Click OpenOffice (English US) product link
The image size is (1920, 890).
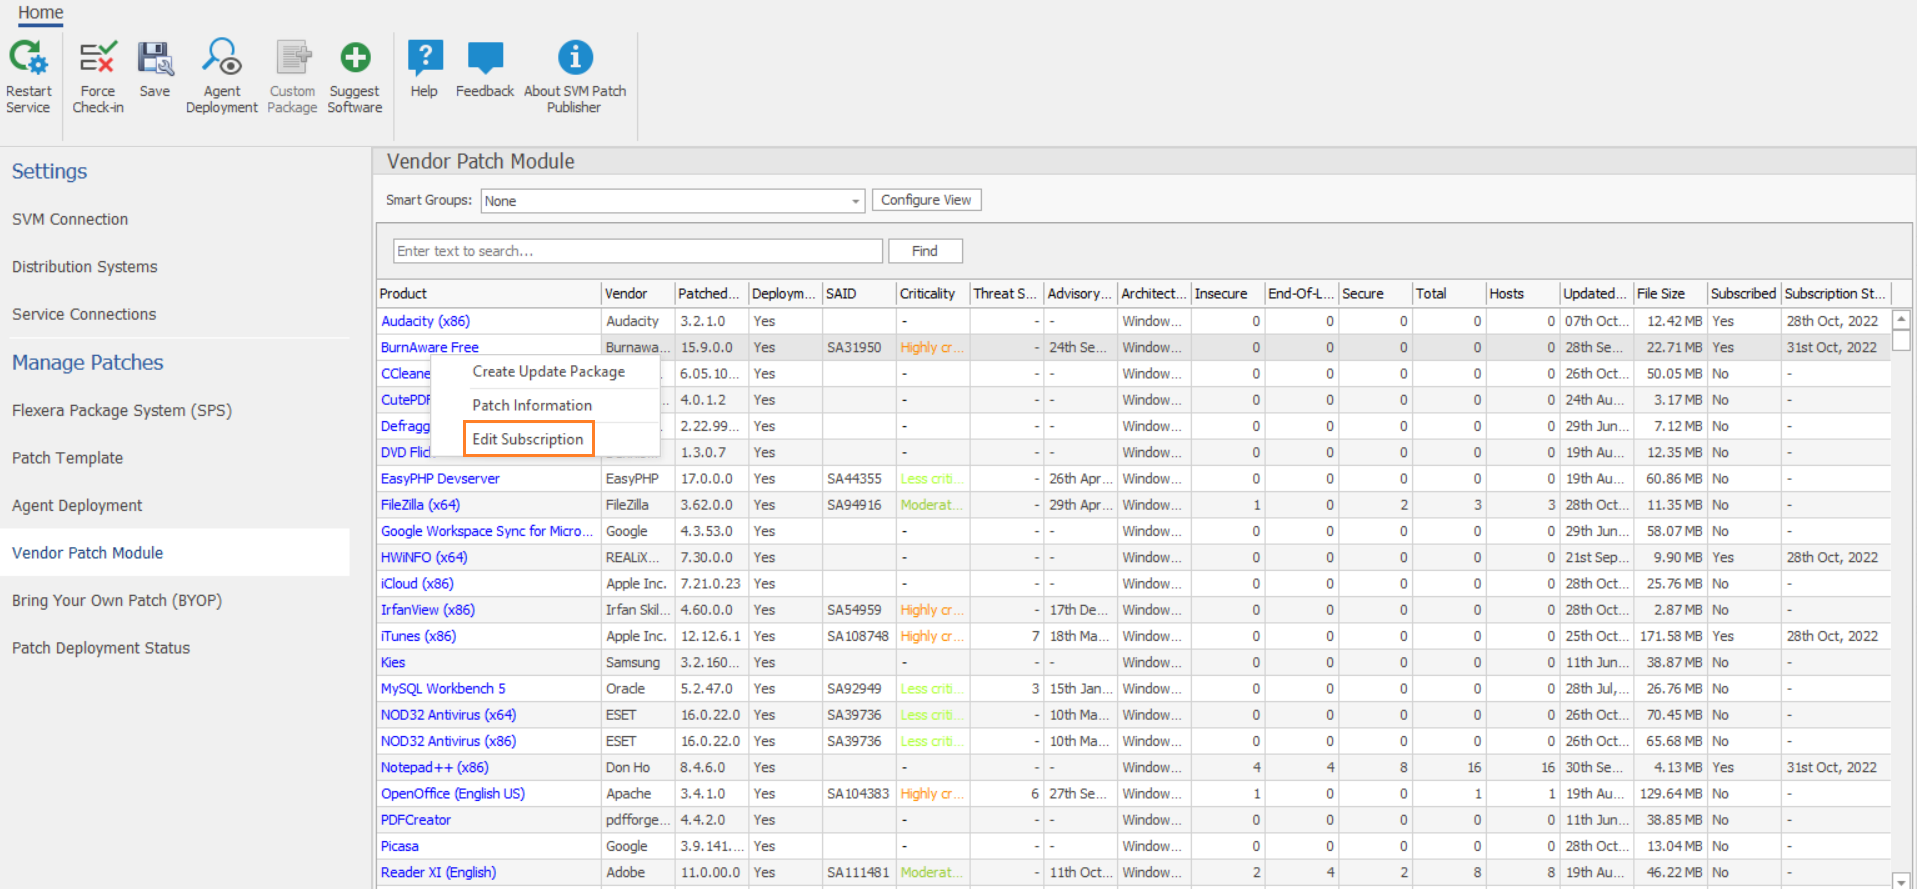click(453, 794)
